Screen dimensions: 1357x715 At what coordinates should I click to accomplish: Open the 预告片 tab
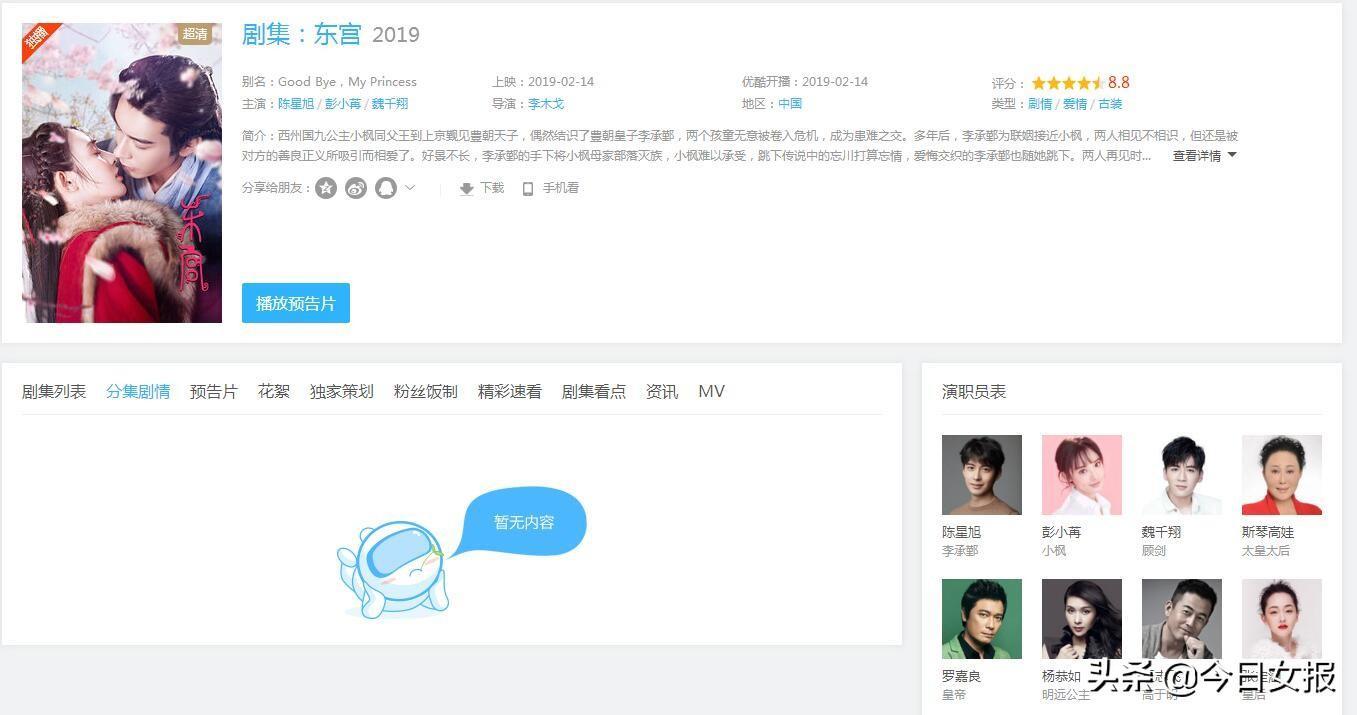[x=214, y=391]
